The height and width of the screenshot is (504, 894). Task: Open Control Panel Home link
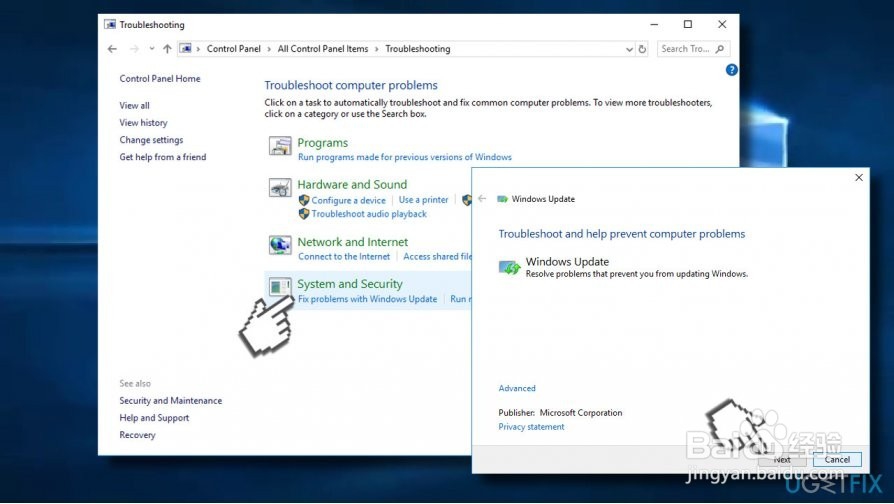click(160, 79)
